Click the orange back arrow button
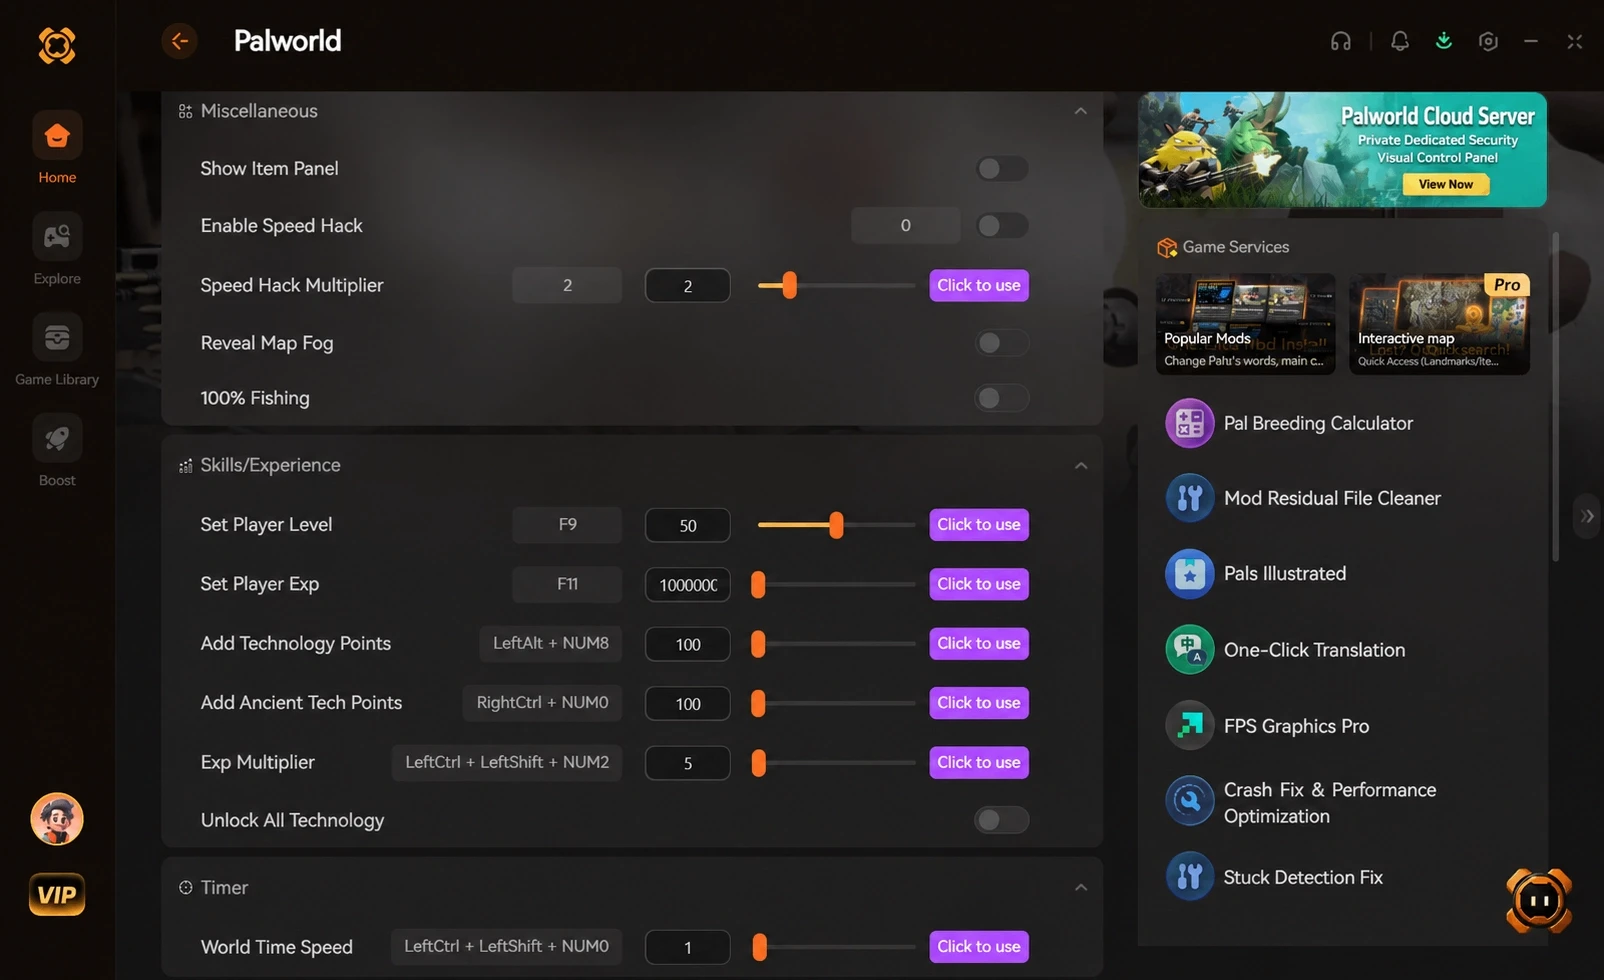Screen dimensions: 1604x980 pyautogui.click(x=179, y=41)
